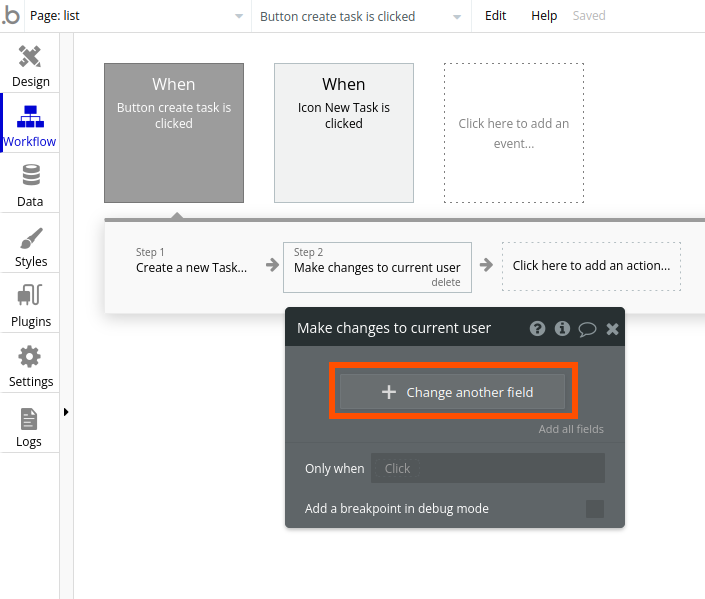Toggle breakpoint in debug mode checkbox
This screenshot has width=705, height=599.
(x=595, y=509)
